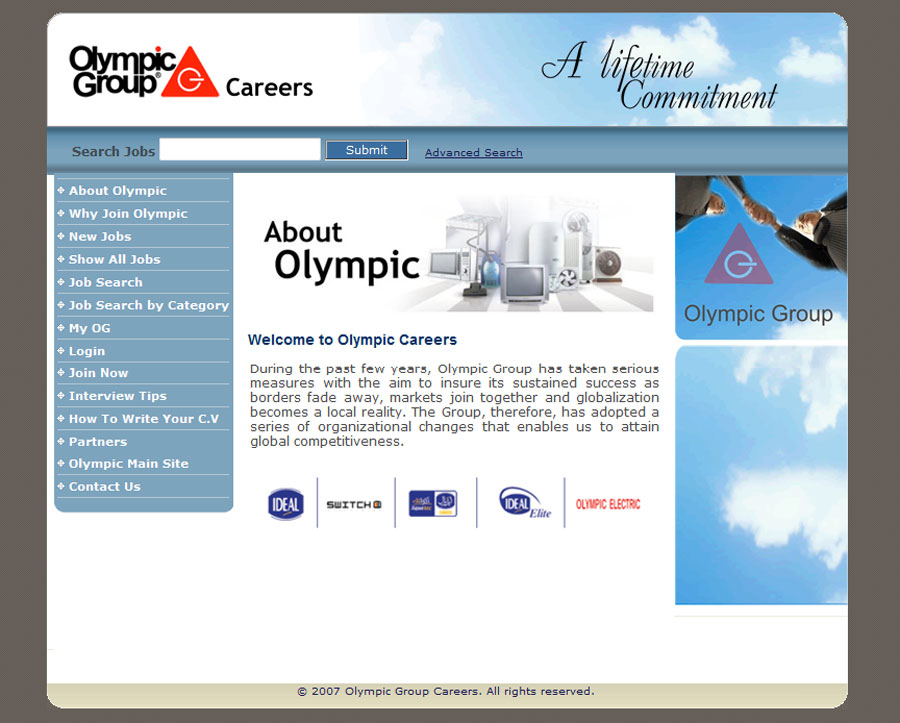
Task: Open the Partners menu item
Action: tap(98, 442)
